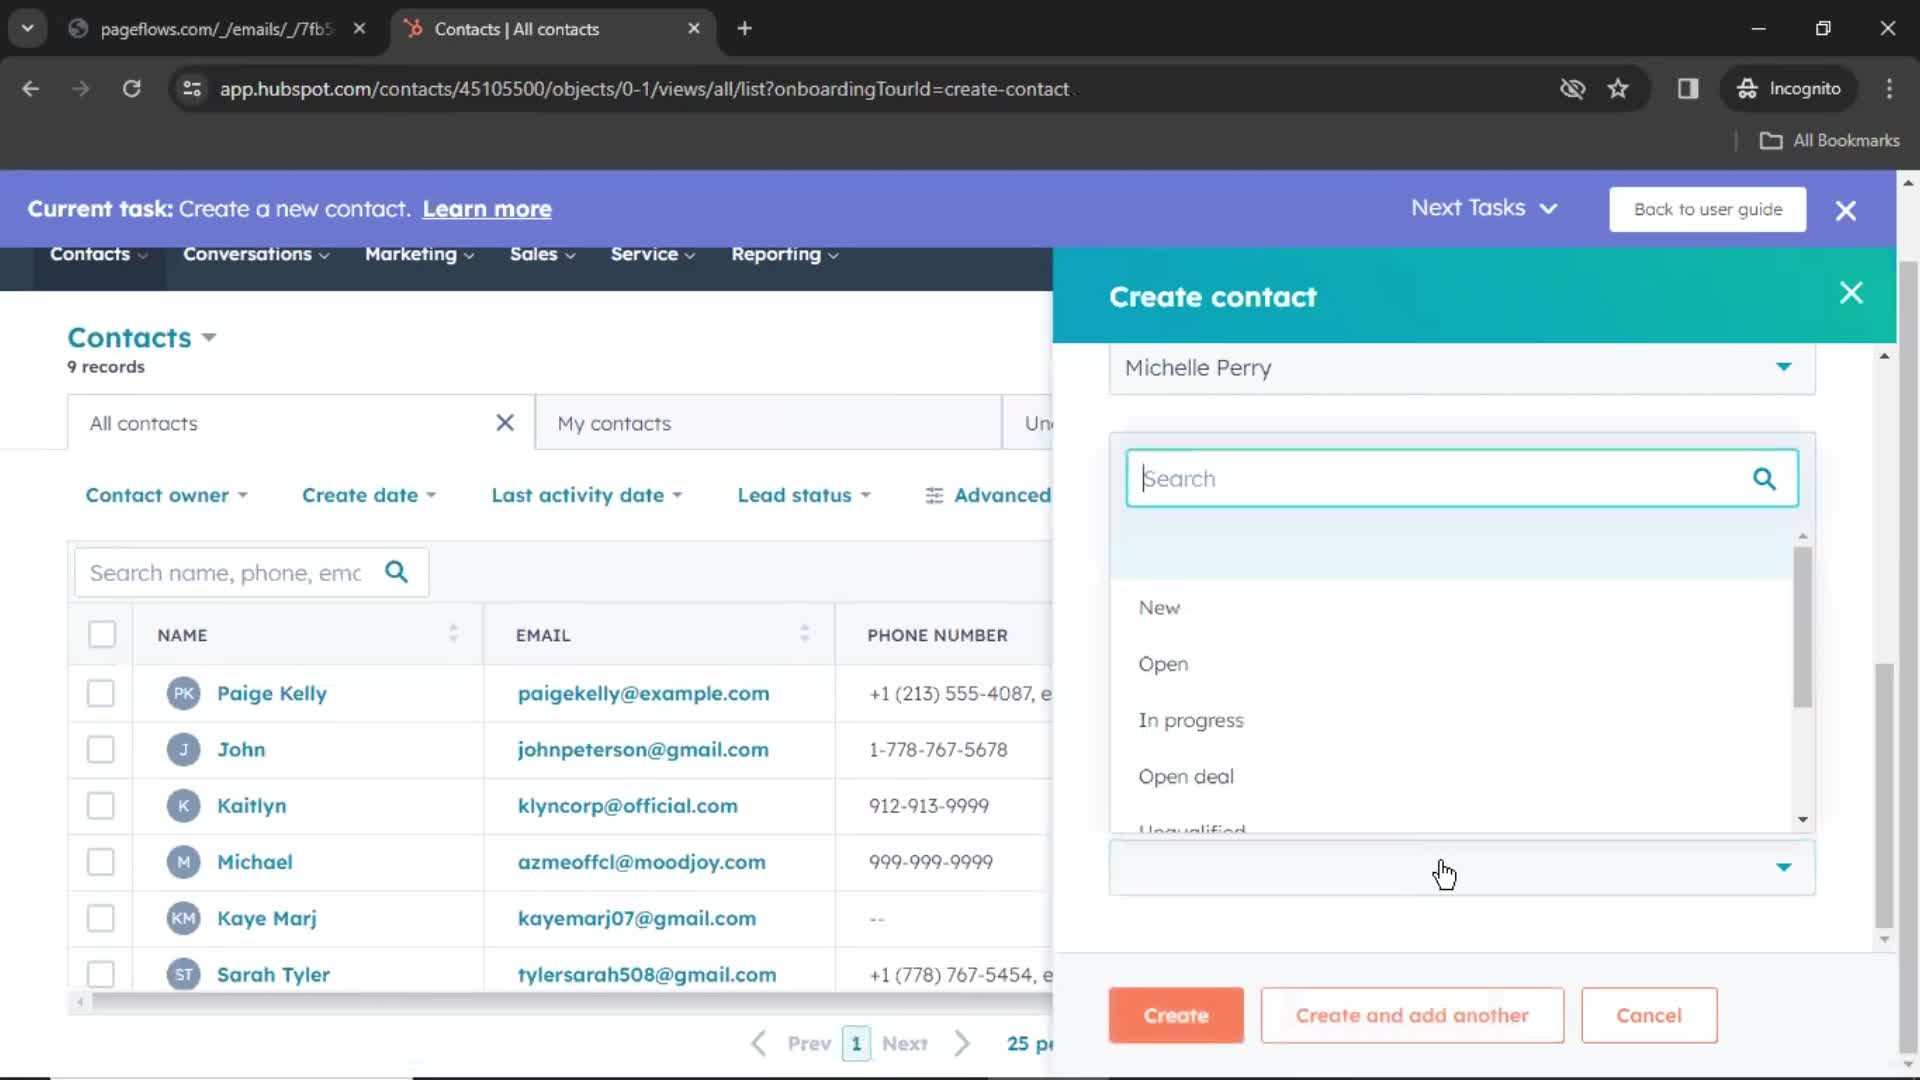Click Kaitlyn's K avatar icon

pyautogui.click(x=183, y=806)
